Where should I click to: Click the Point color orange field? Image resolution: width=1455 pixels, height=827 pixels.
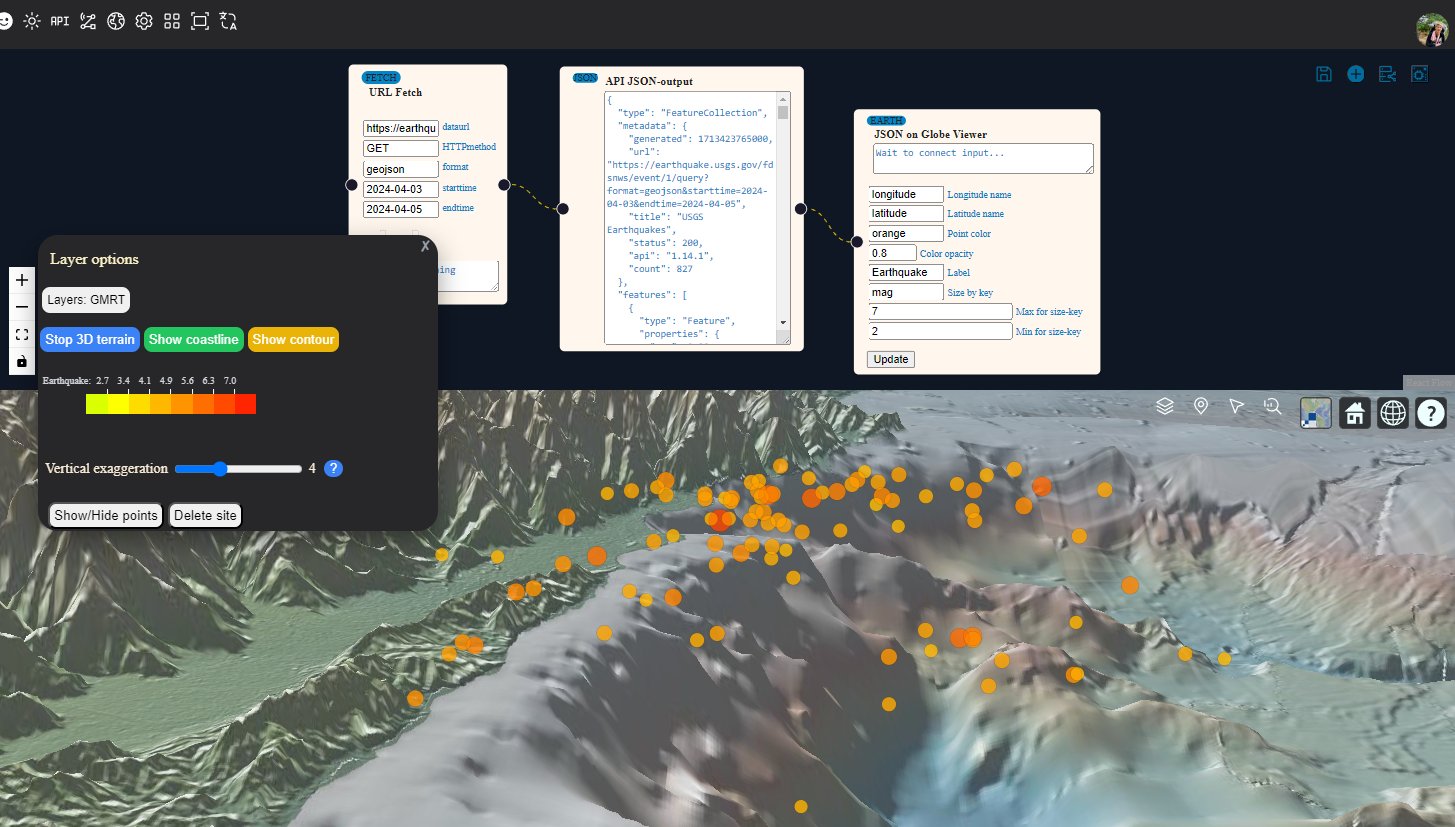[906, 233]
